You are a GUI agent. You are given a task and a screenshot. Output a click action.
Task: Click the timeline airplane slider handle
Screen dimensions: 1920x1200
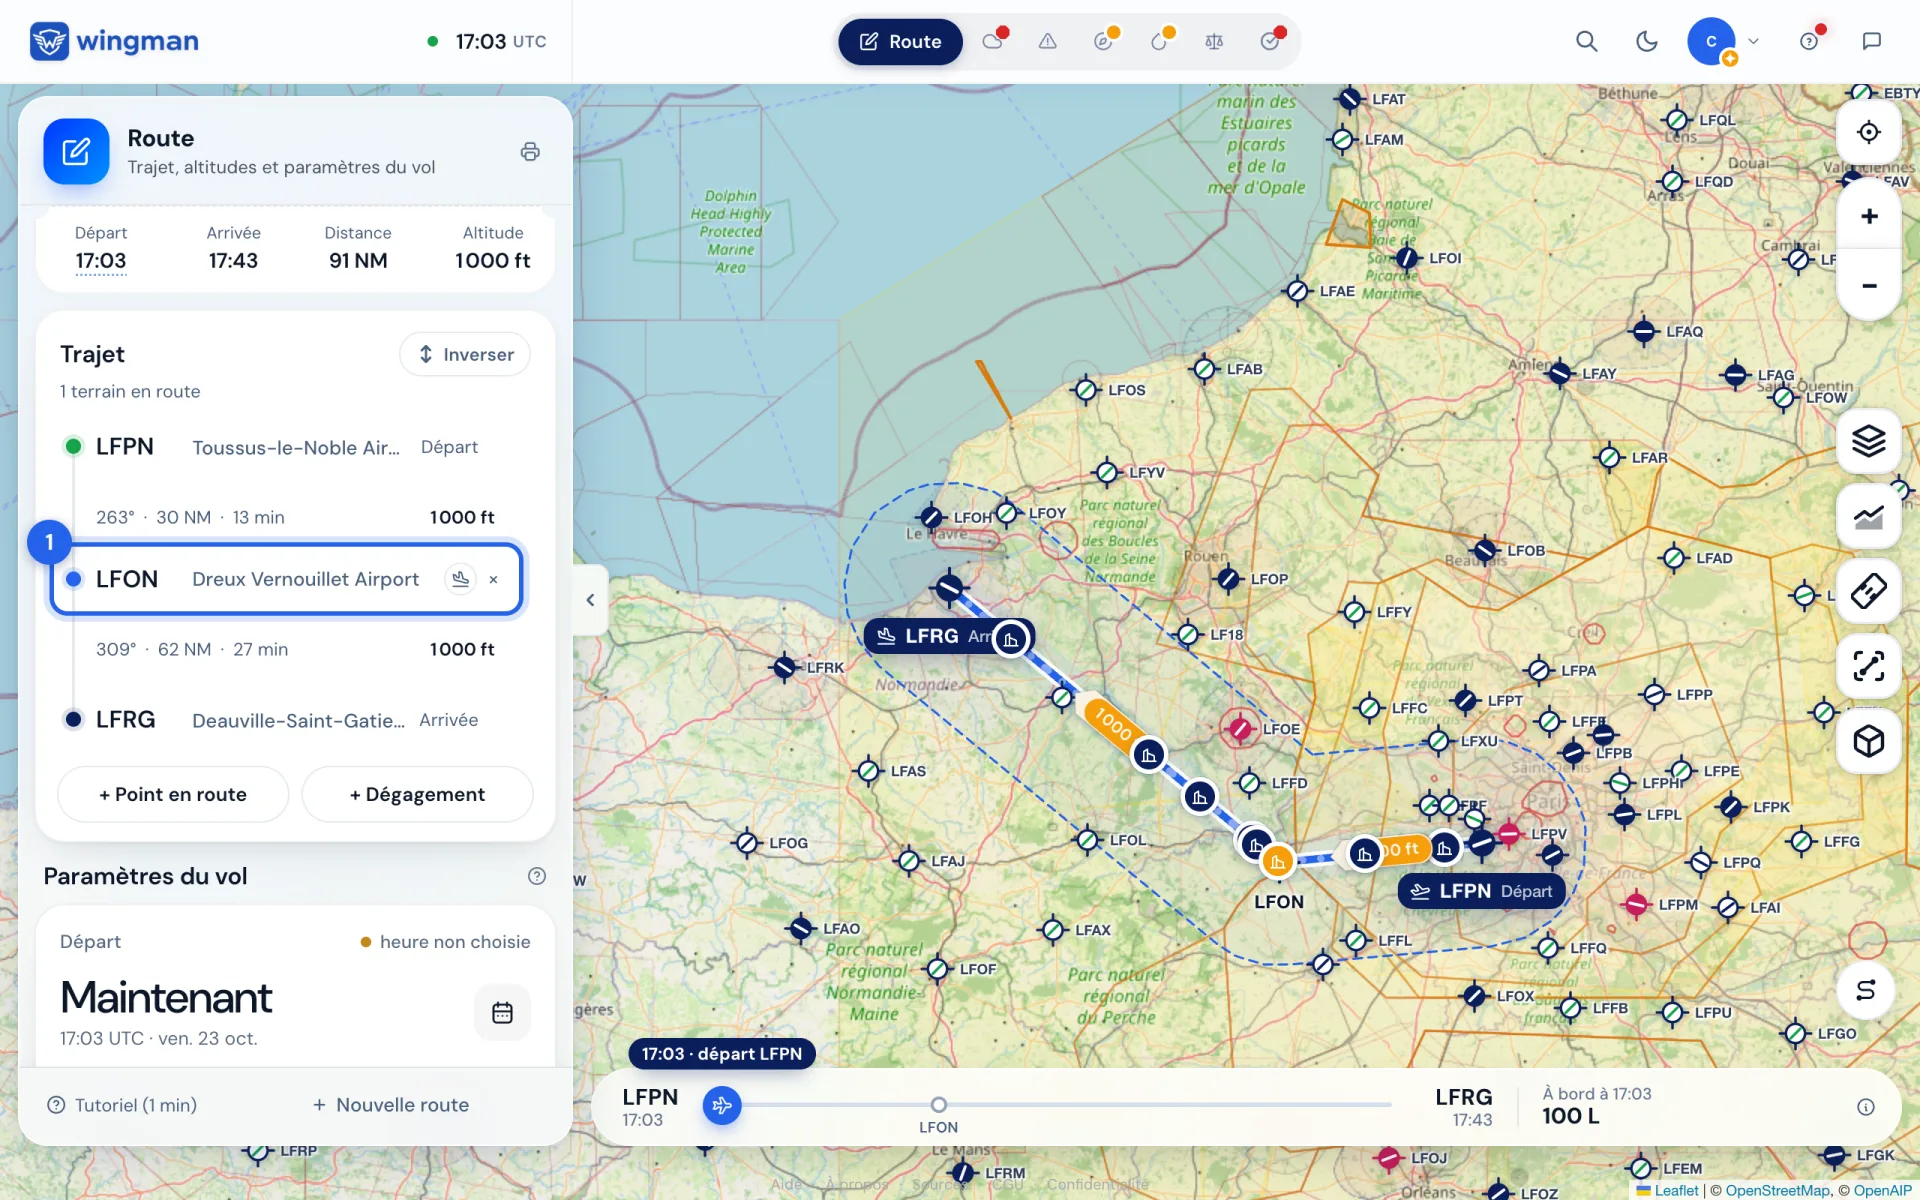(x=722, y=1105)
